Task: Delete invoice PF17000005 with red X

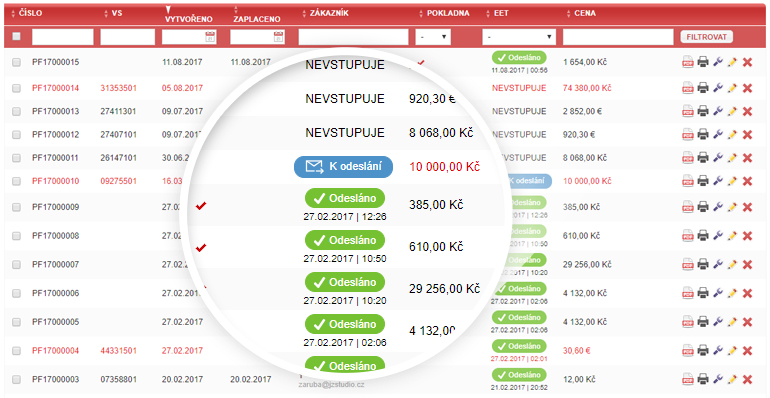Action: pyautogui.click(x=747, y=322)
